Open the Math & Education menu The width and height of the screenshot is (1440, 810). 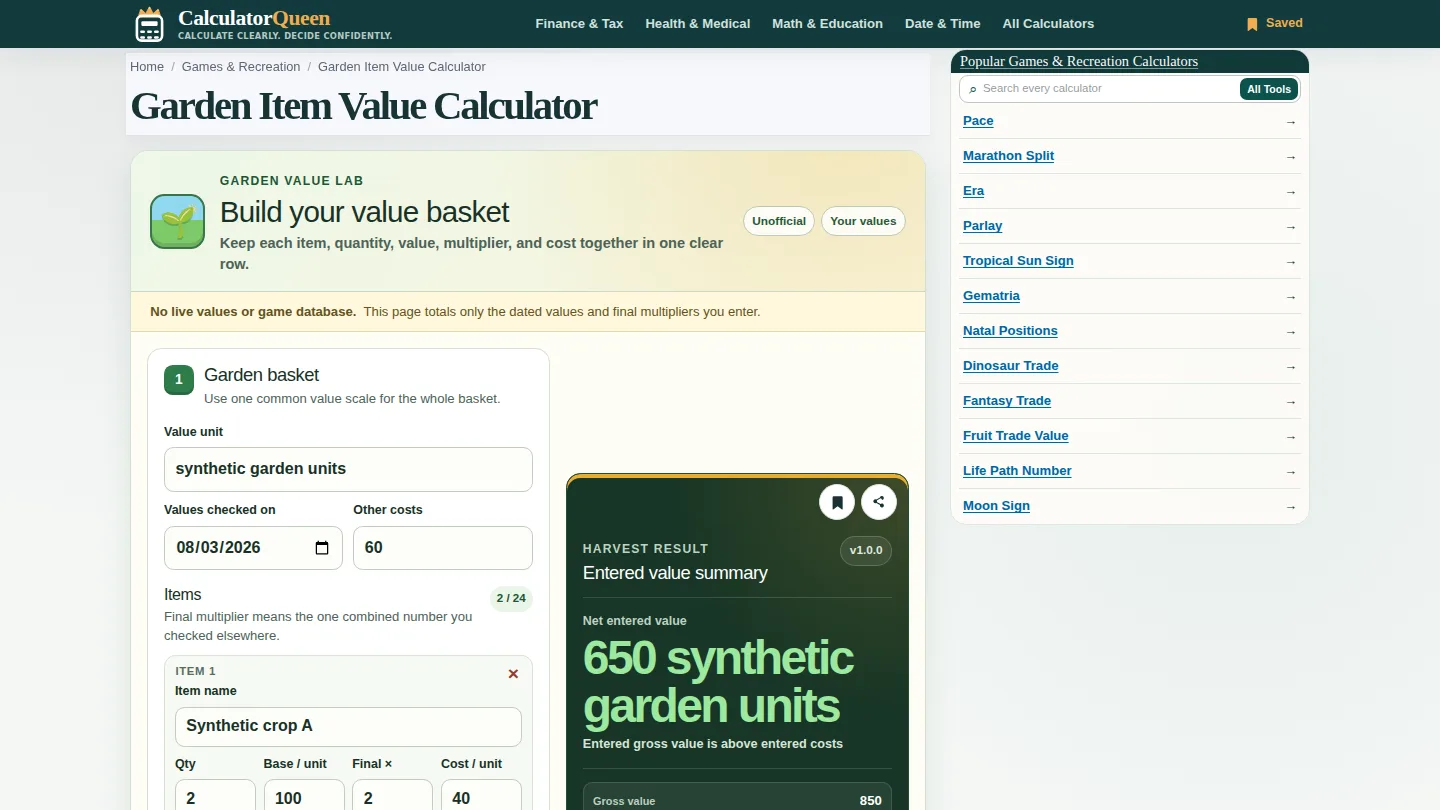coord(827,23)
